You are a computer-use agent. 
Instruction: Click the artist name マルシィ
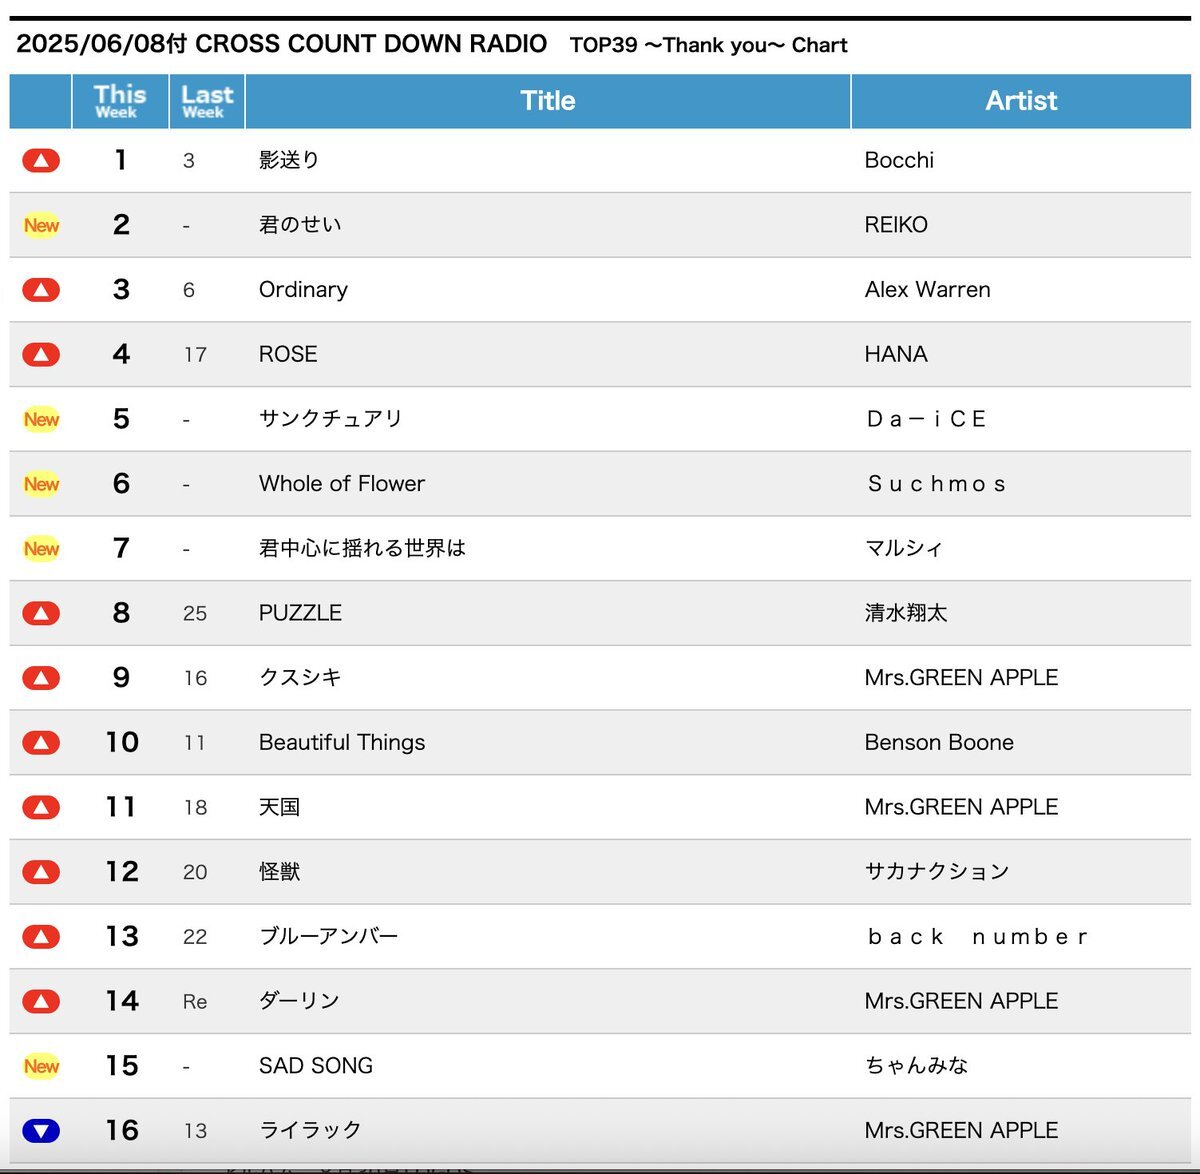pyautogui.click(x=904, y=548)
